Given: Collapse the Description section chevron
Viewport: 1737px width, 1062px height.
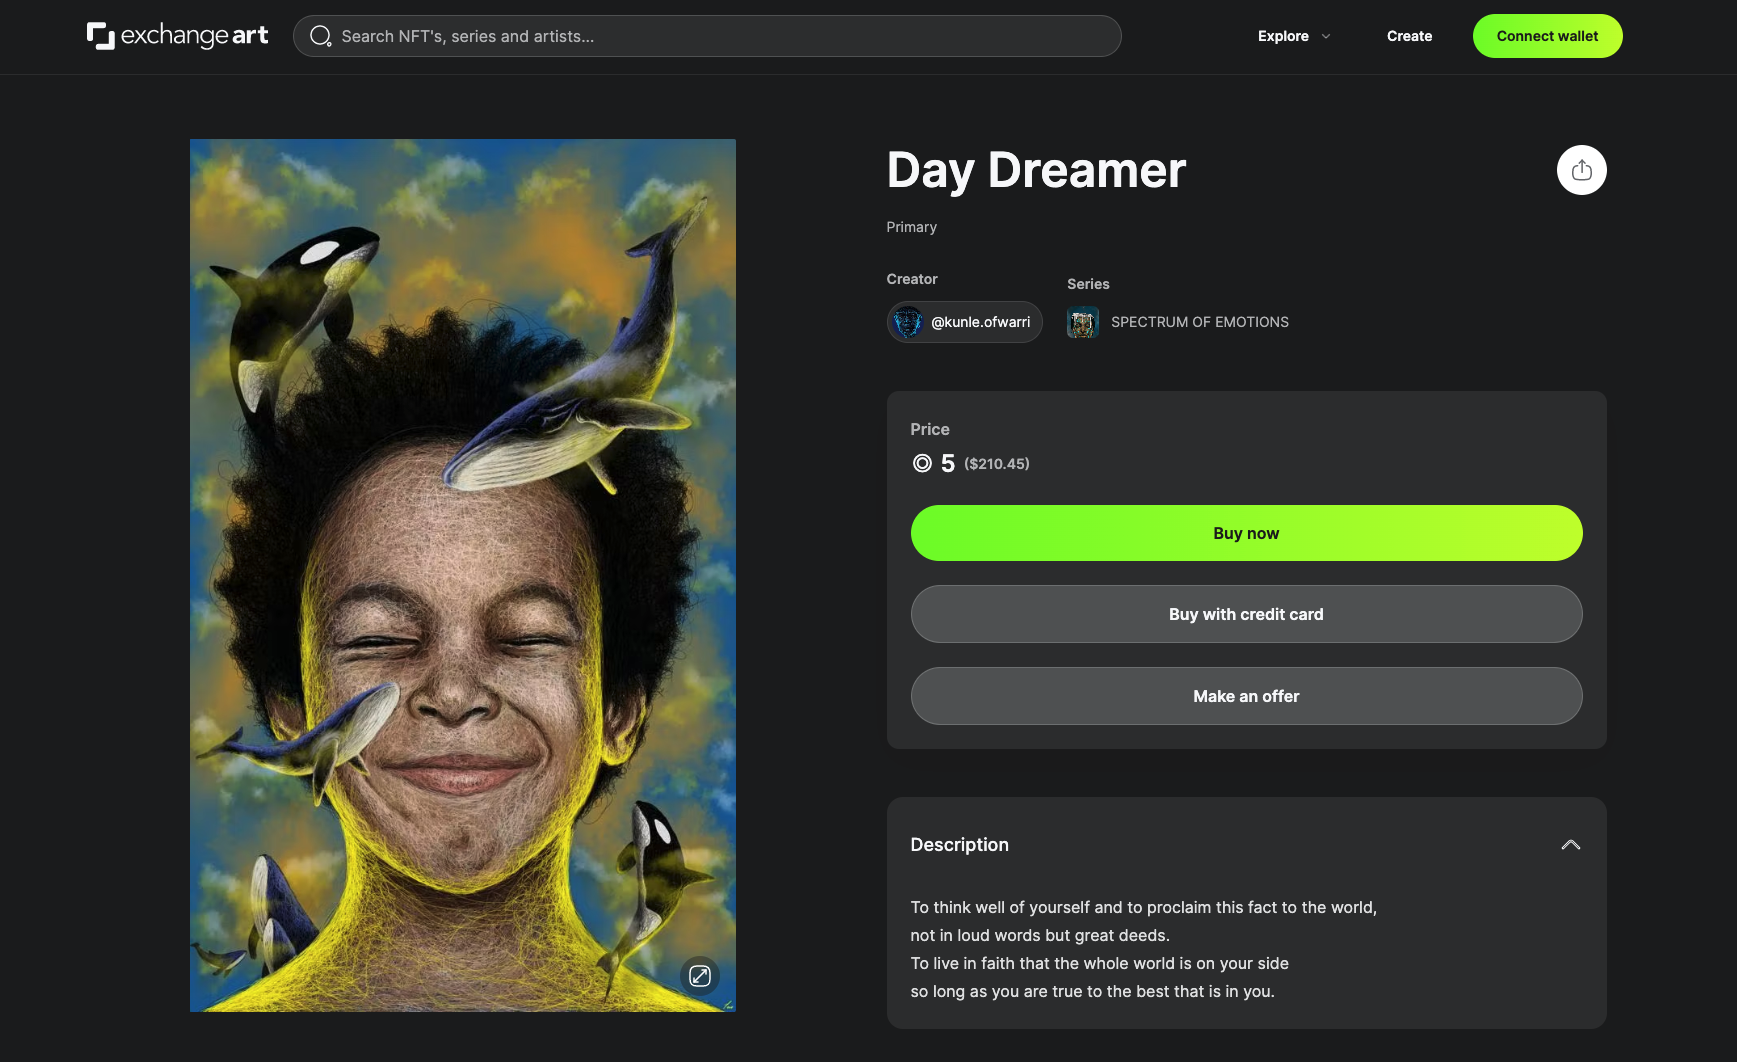Looking at the screenshot, I should 1571,845.
